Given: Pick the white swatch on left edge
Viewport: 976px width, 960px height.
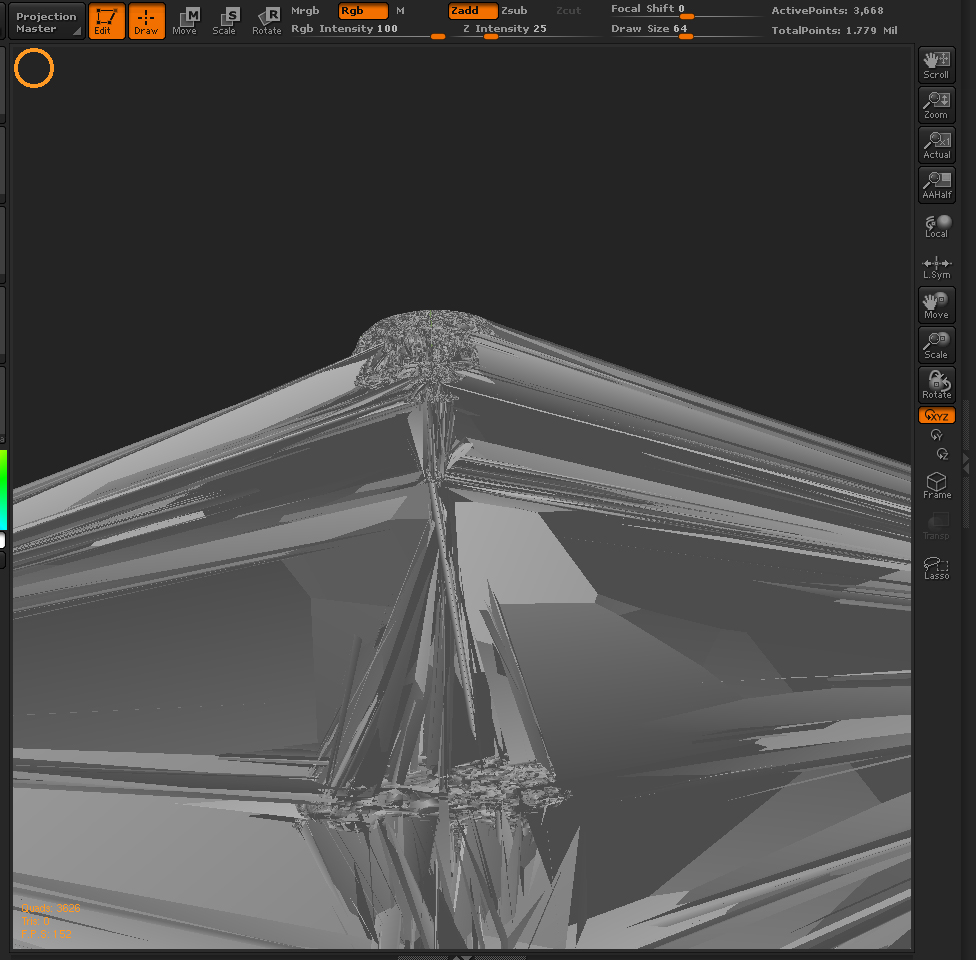Looking at the screenshot, I should coord(4,539).
